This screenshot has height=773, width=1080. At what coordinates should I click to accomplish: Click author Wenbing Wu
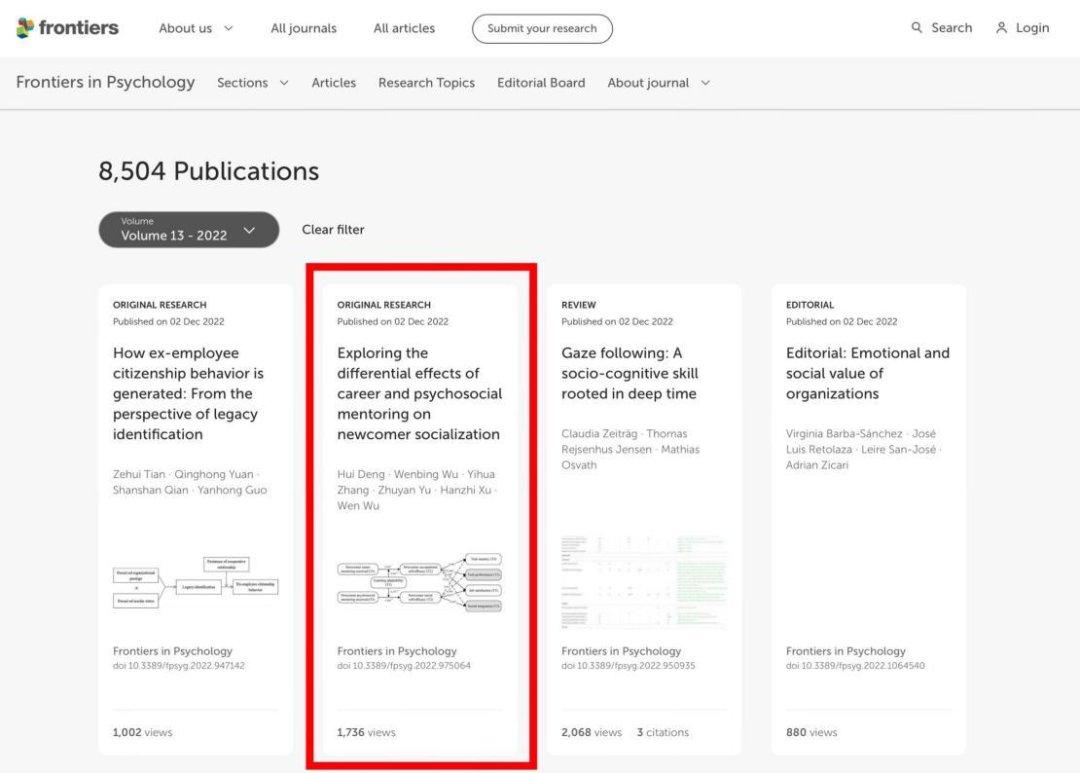426,474
